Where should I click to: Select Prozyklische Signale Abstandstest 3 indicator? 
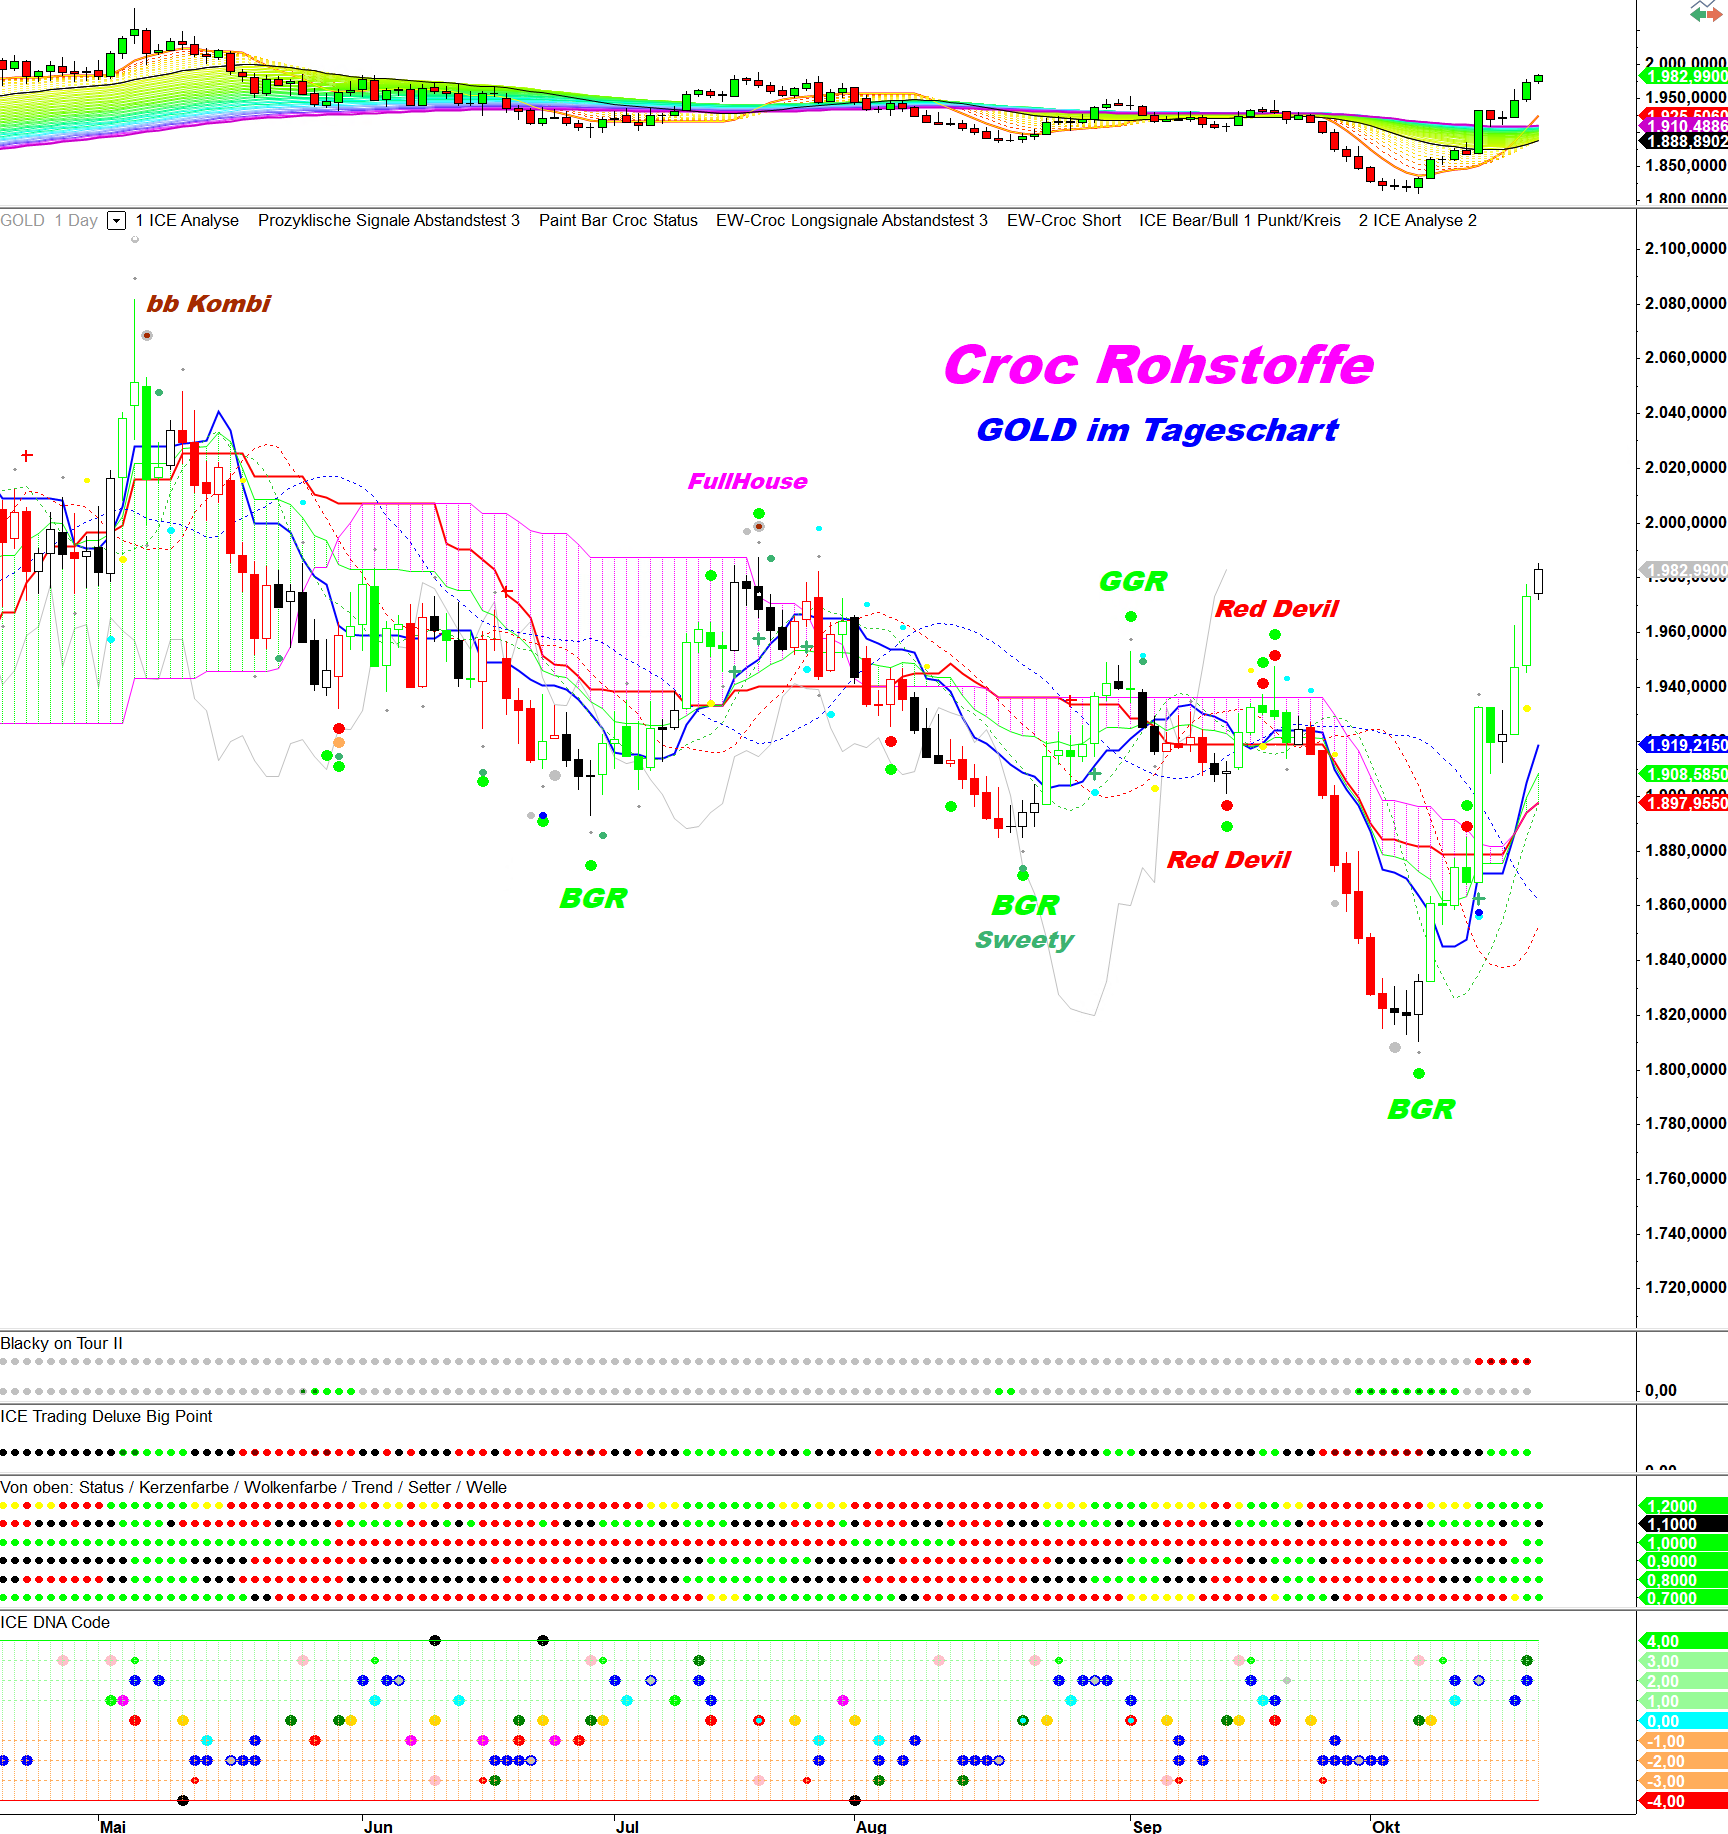click(x=388, y=221)
